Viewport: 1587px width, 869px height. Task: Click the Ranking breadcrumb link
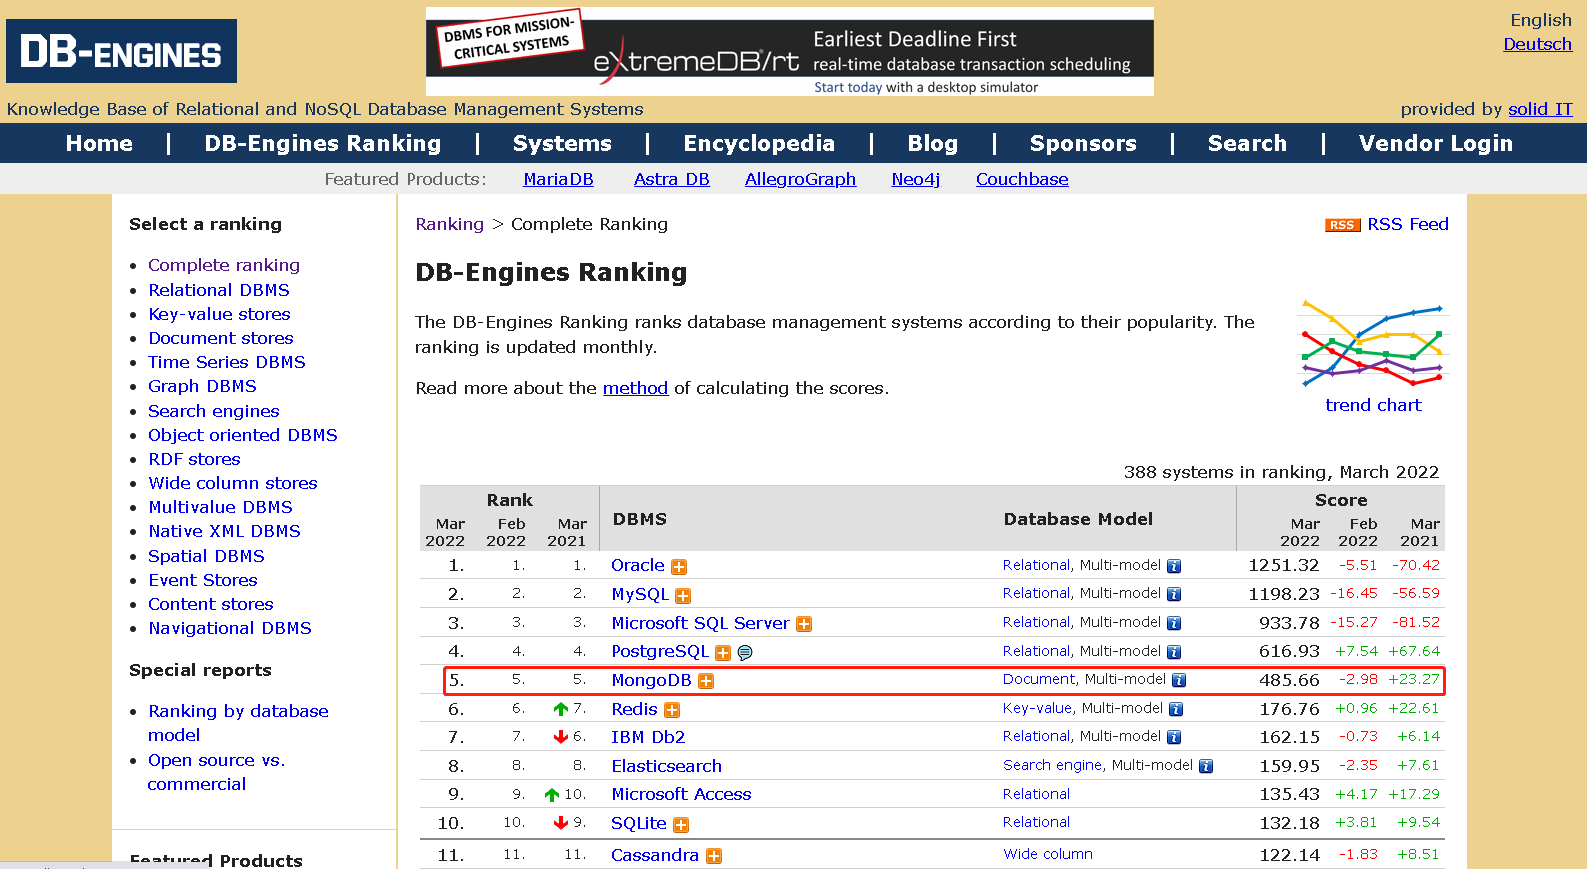(449, 224)
